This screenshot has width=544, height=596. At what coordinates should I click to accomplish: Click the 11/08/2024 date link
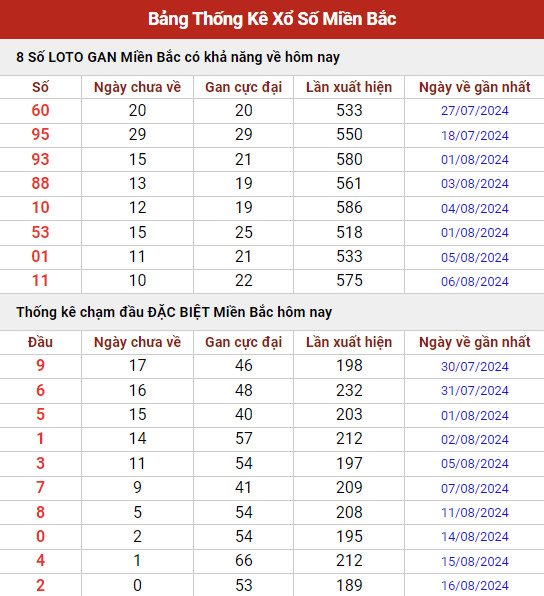(474, 512)
